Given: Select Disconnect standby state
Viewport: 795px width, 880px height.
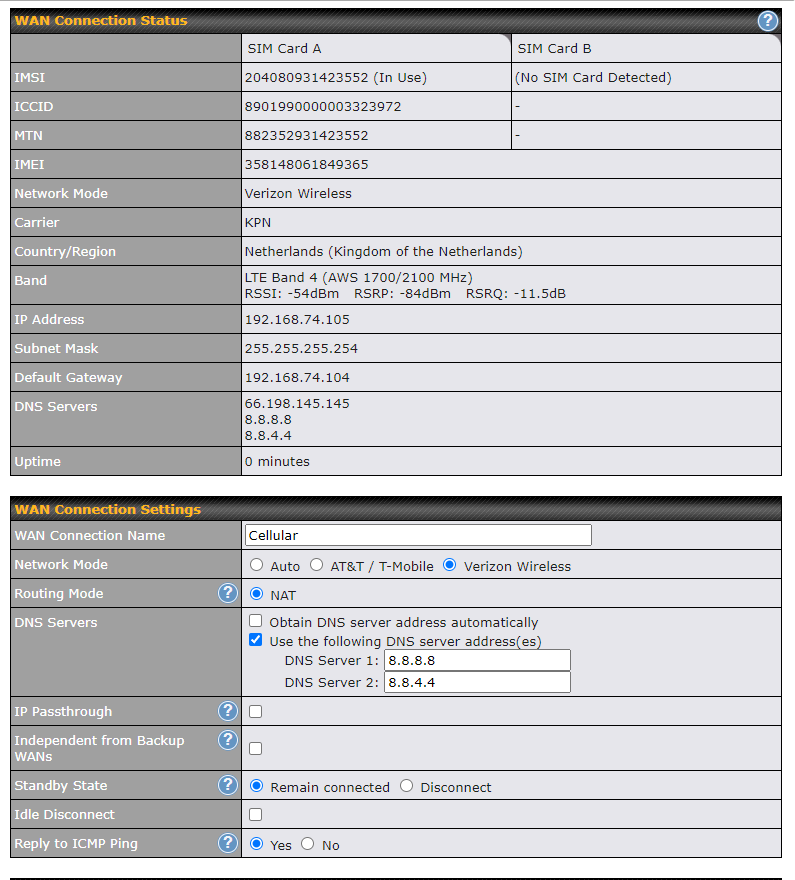Looking at the screenshot, I should [406, 786].
